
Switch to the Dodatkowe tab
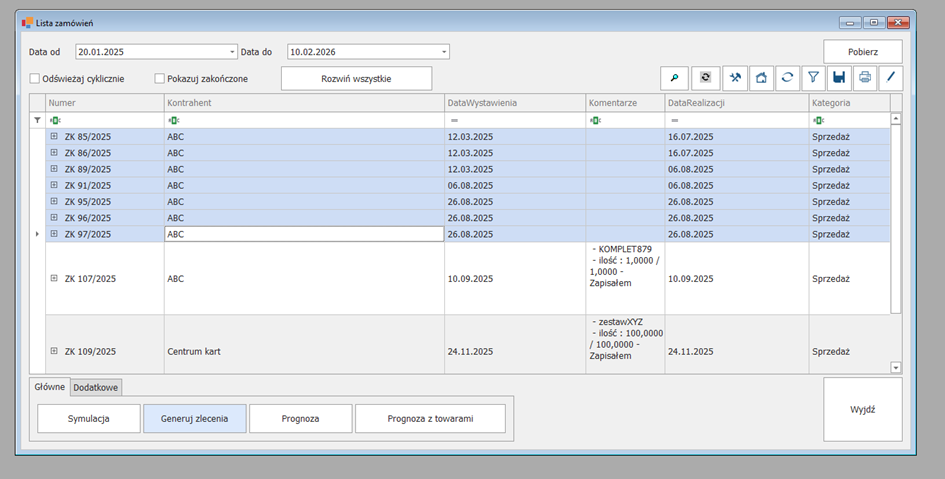coord(97,387)
